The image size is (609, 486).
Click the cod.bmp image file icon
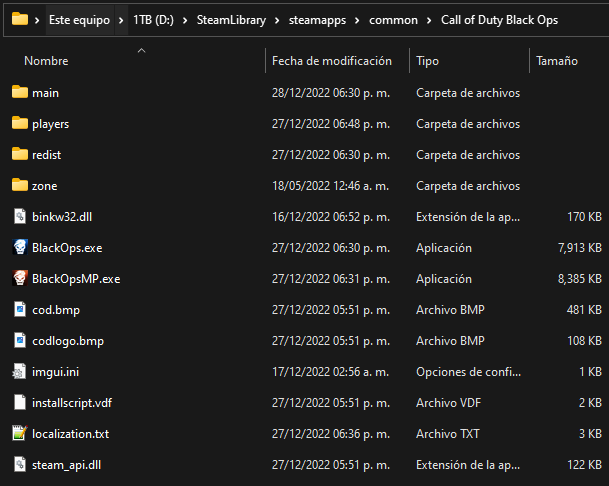click(x=20, y=309)
